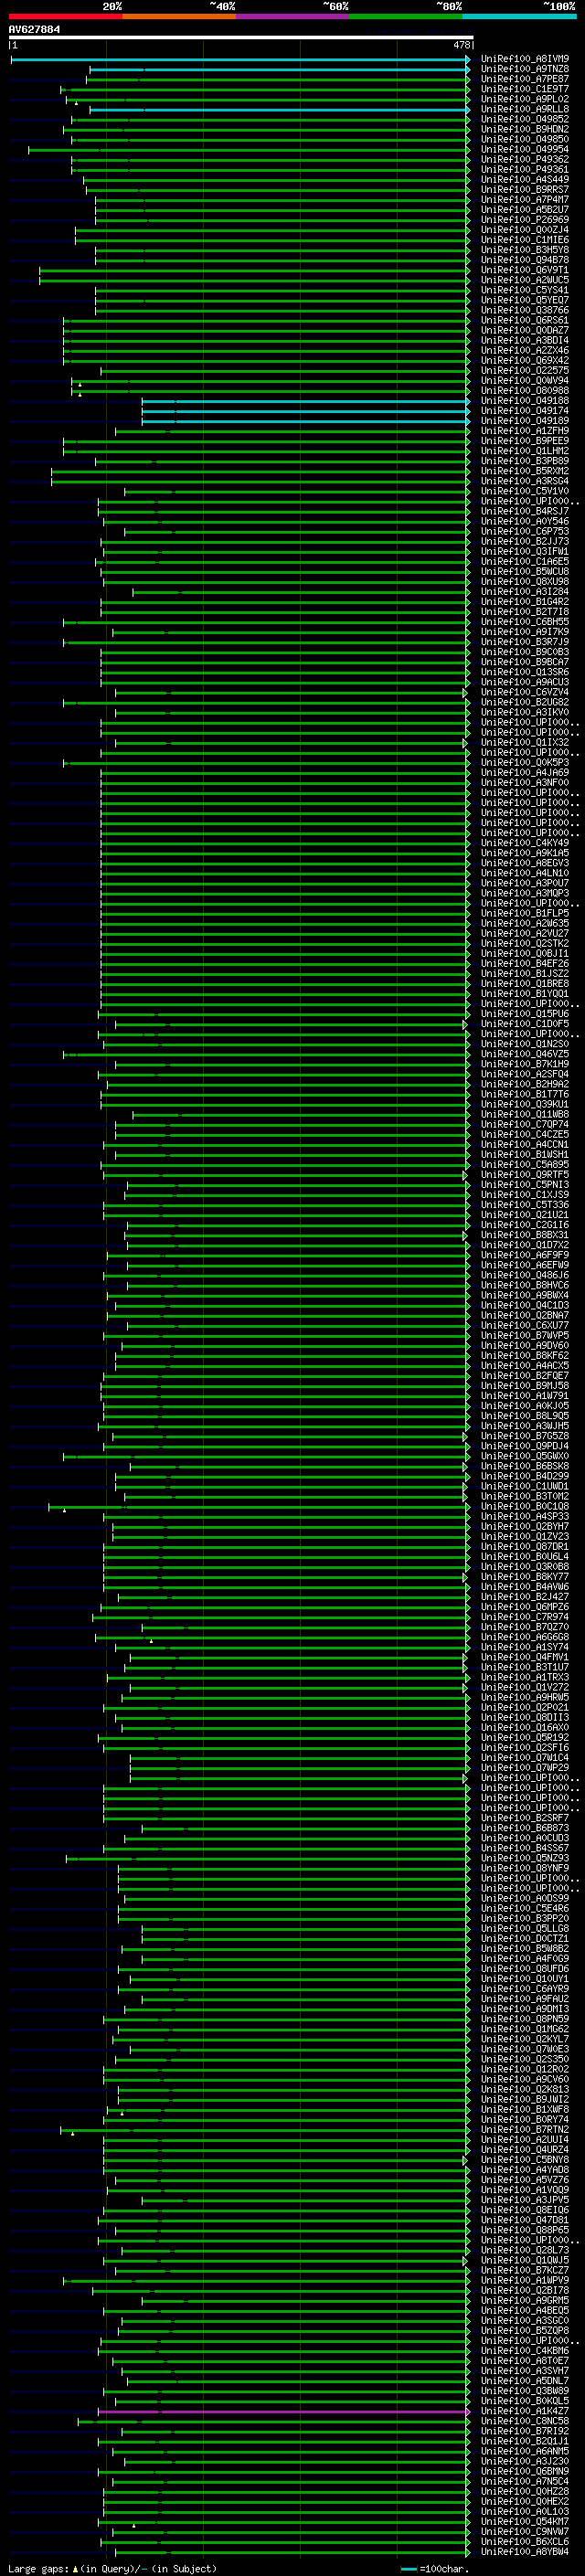Click the hit label UniRef100_B8BX31
This screenshot has height=2576, width=585.
[x=525, y=1235]
